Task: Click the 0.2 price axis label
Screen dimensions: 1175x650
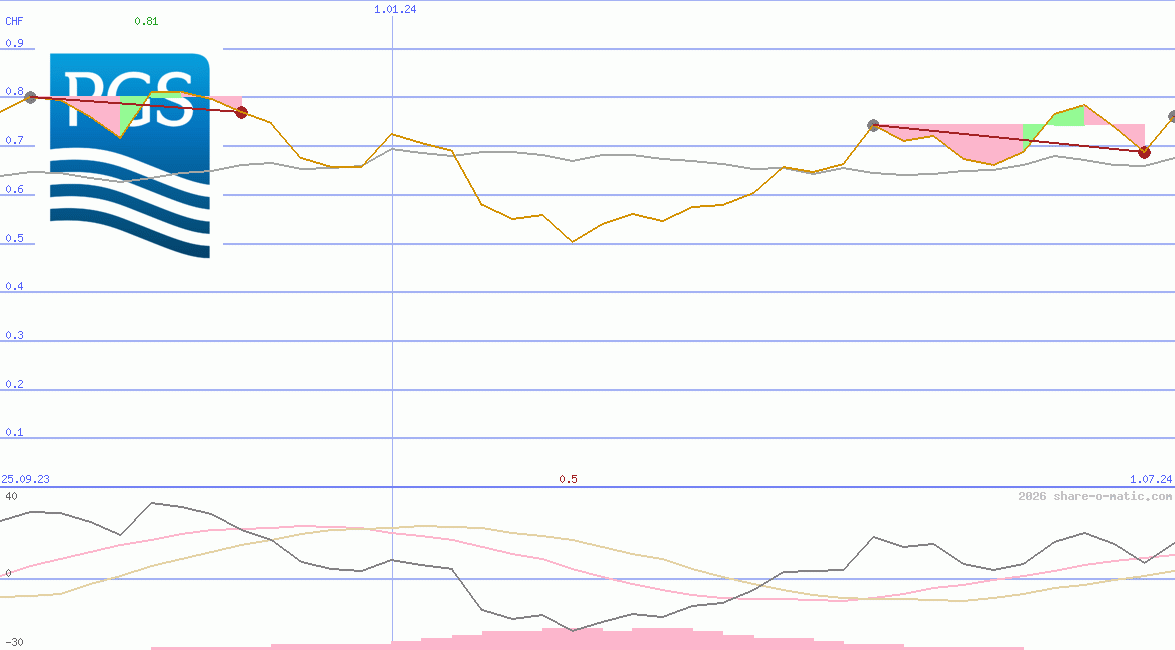Action: click(14, 384)
